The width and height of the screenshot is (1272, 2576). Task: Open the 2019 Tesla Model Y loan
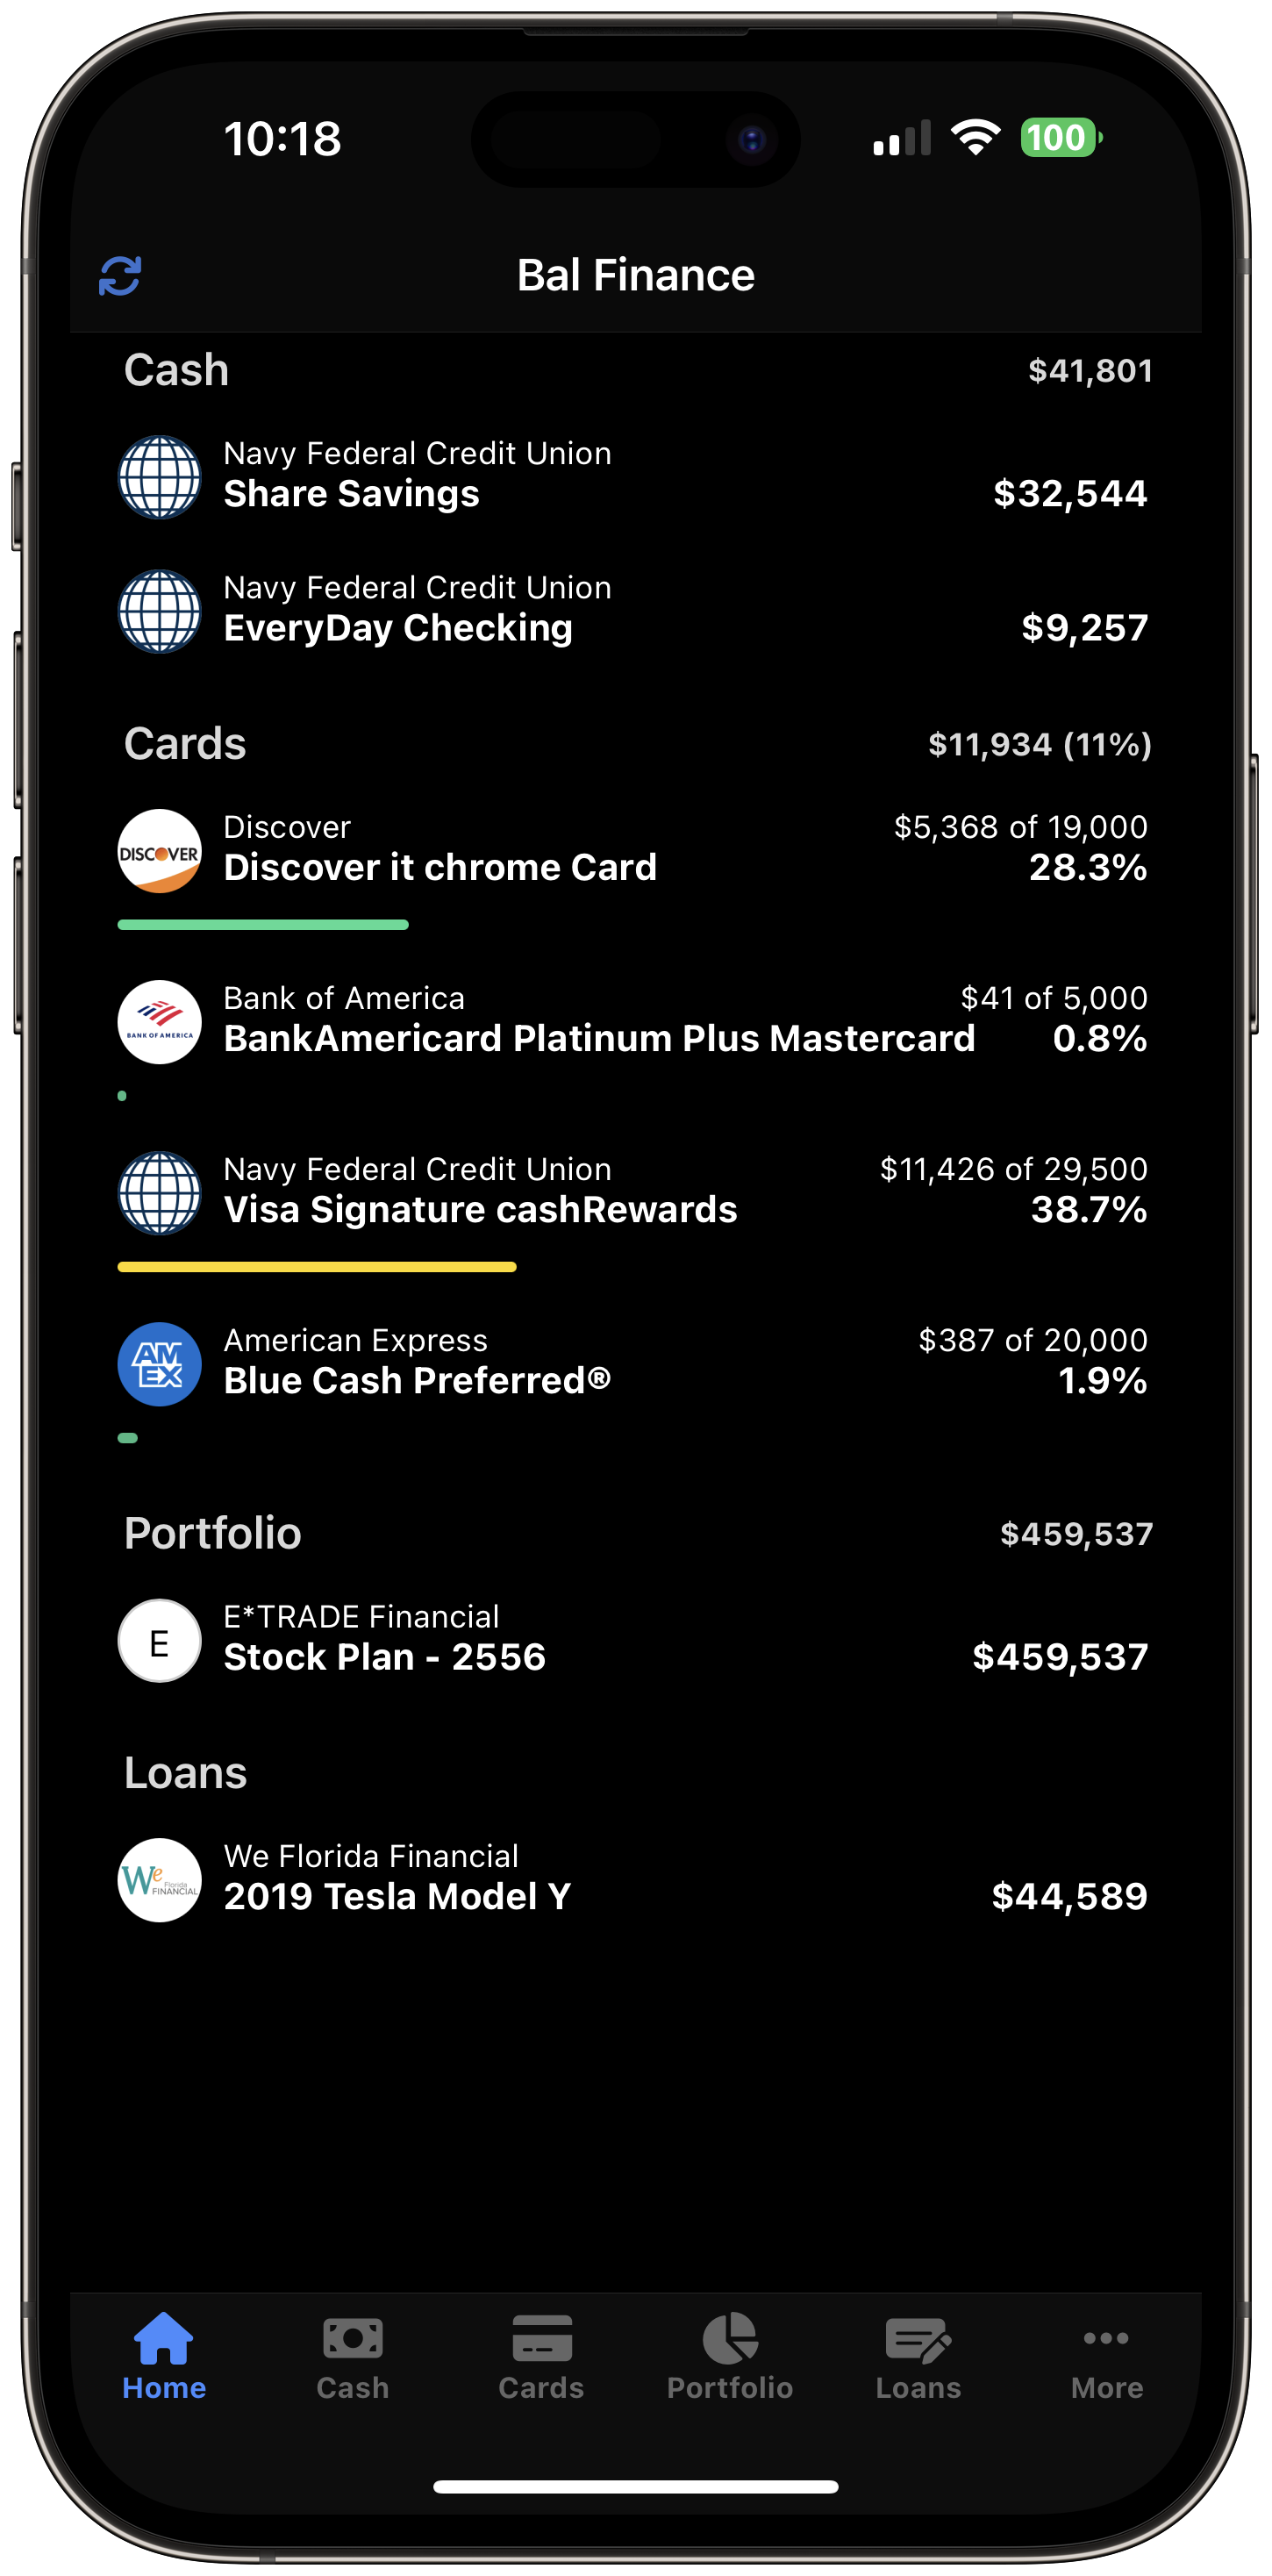[398, 1896]
